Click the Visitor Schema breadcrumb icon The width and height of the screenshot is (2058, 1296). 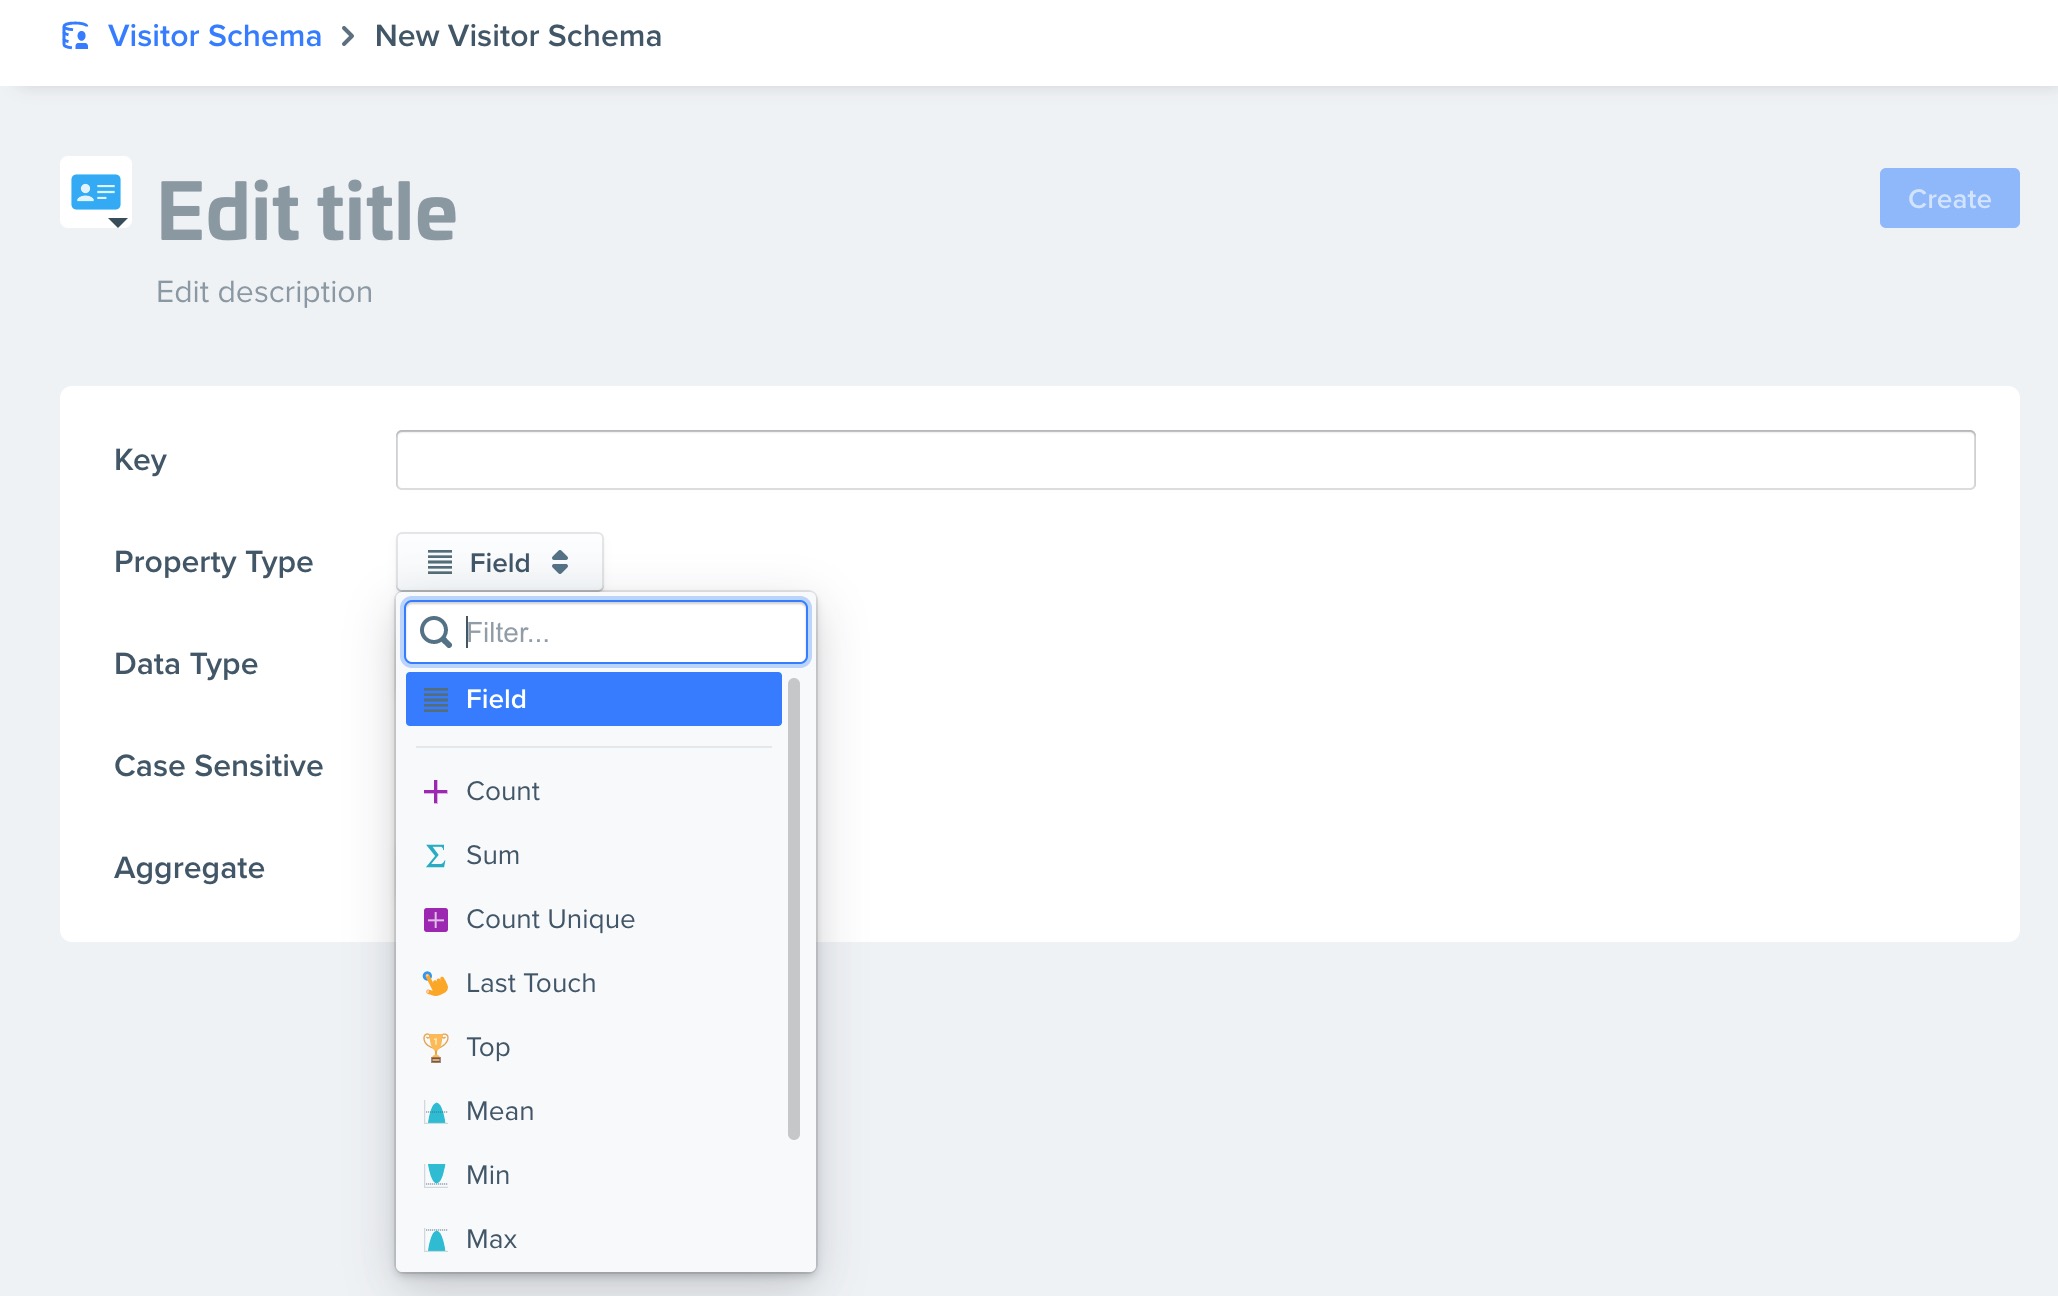[75, 37]
